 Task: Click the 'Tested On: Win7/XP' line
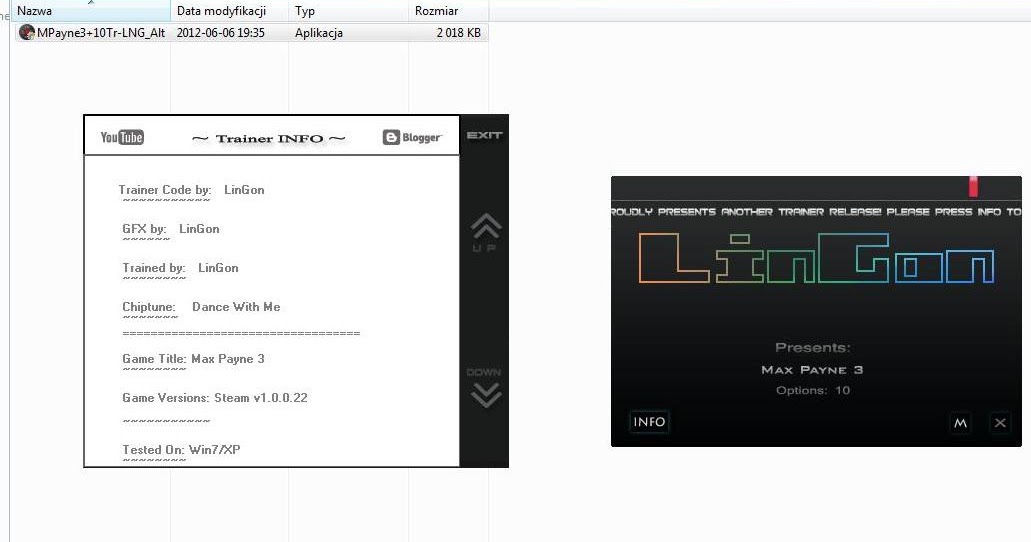tap(181, 450)
